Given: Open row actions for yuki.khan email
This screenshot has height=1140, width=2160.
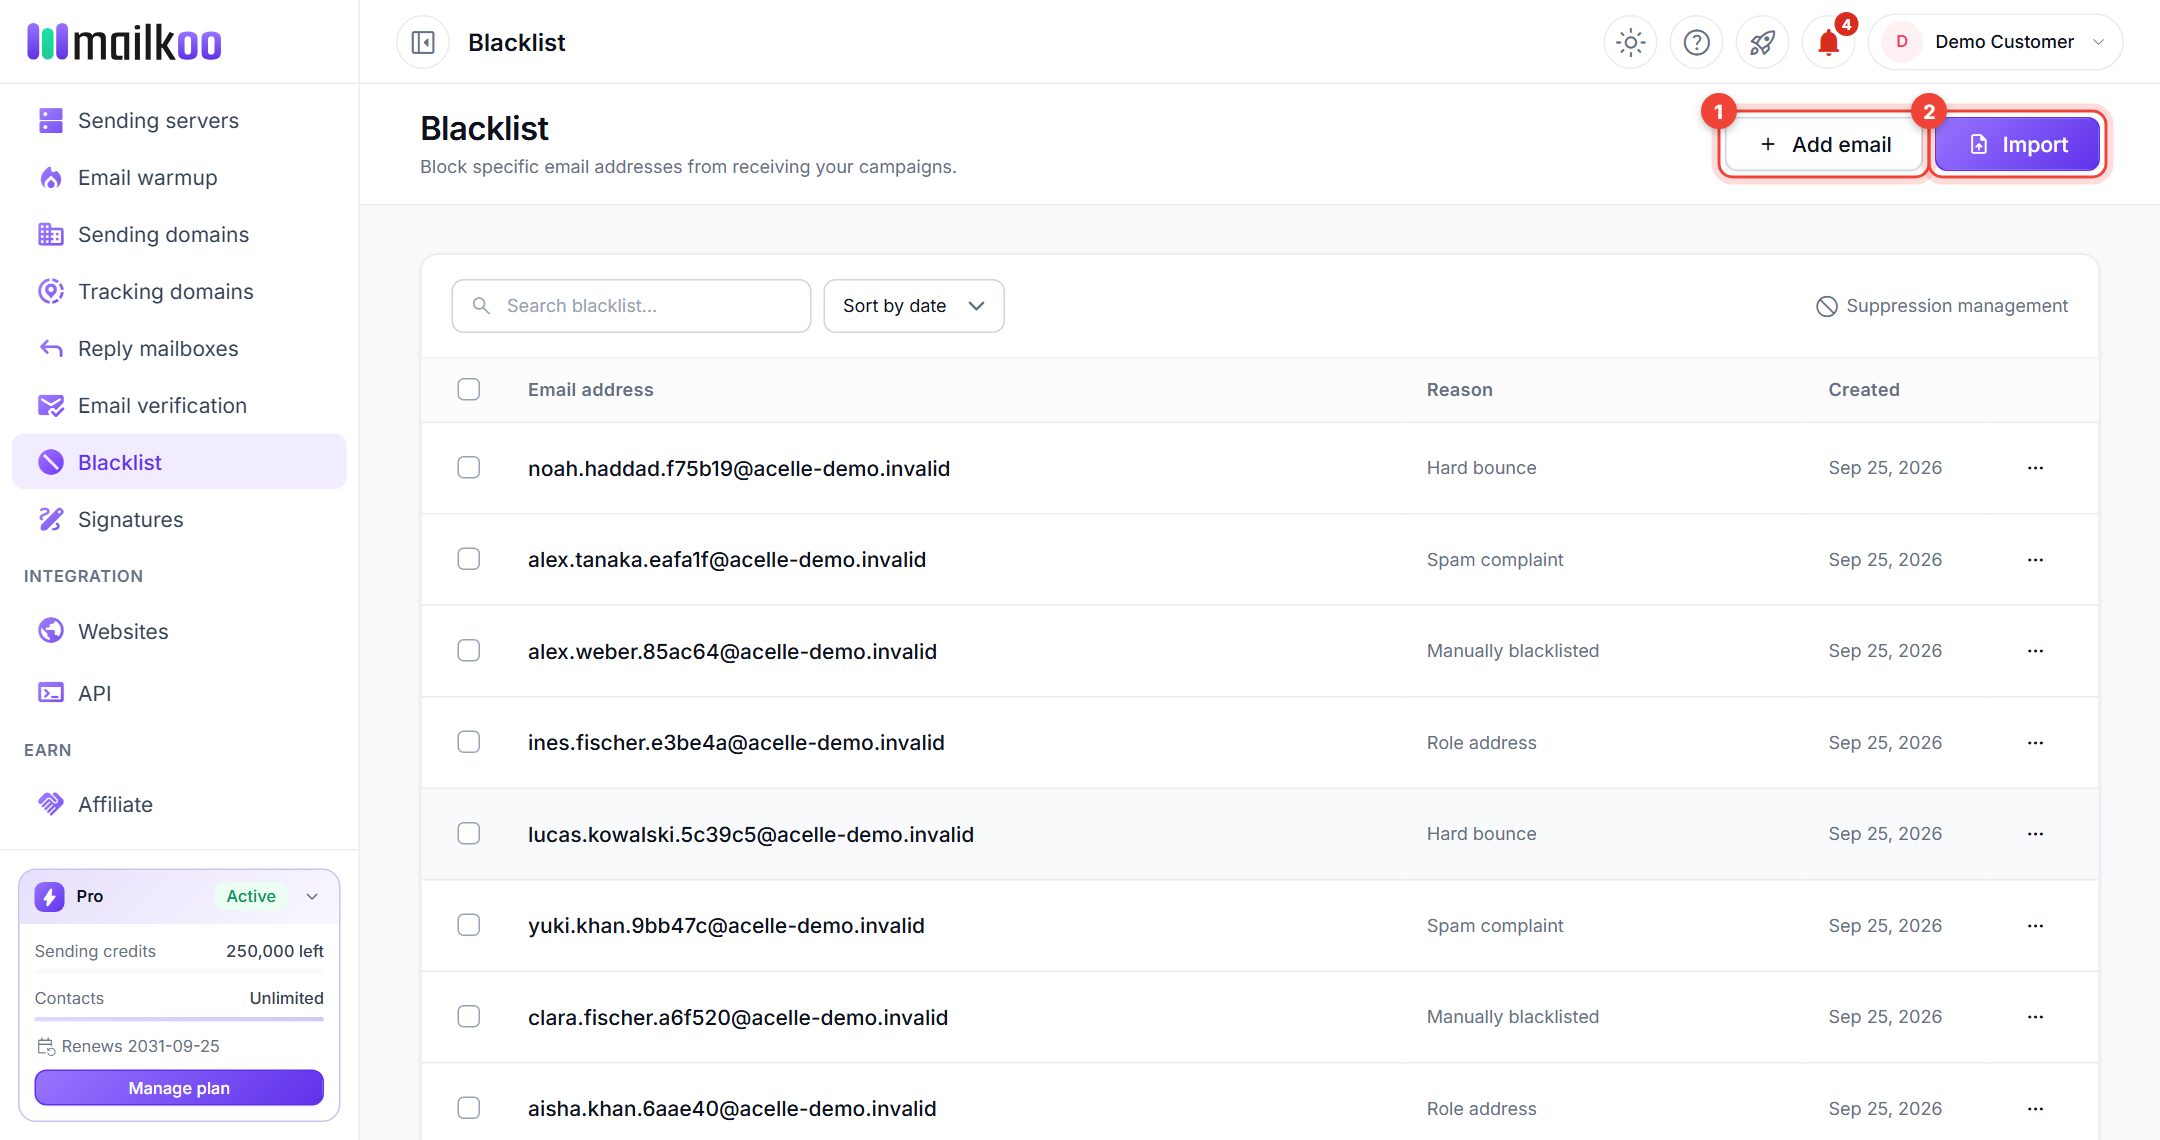Looking at the screenshot, I should pyautogui.click(x=2035, y=926).
